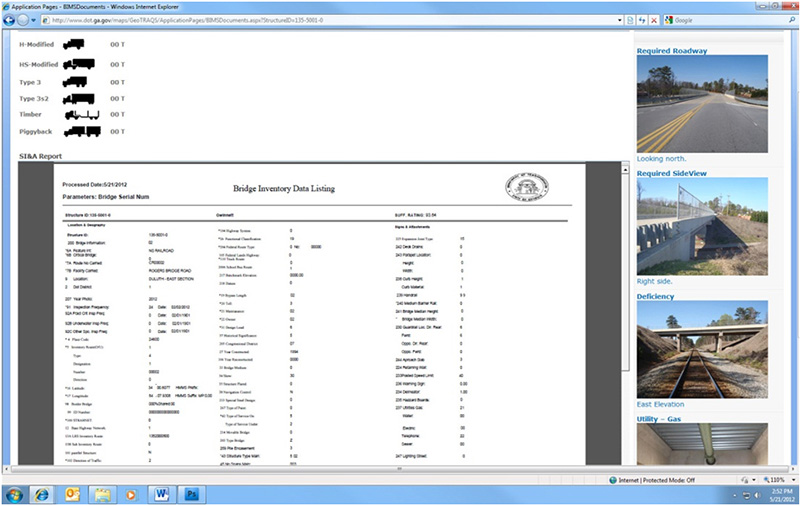Click the horizontal scrollbar left arrow
The image size is (800, 506).
[6, 469]
